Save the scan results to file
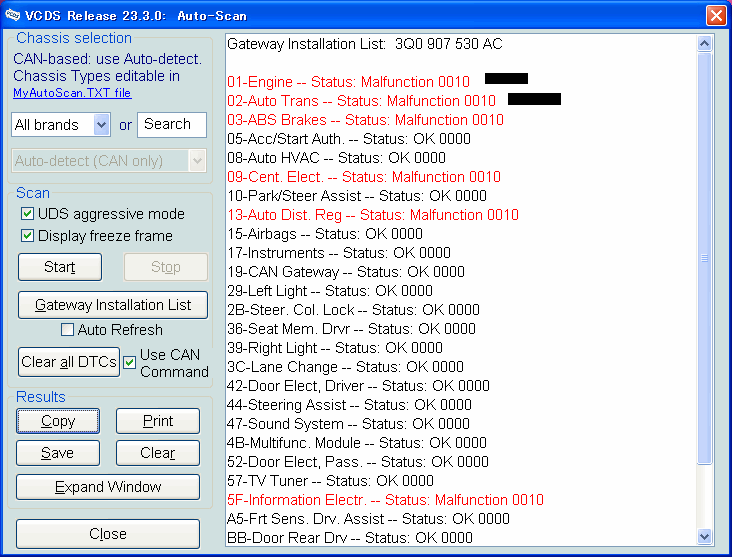 pos(58,453)
